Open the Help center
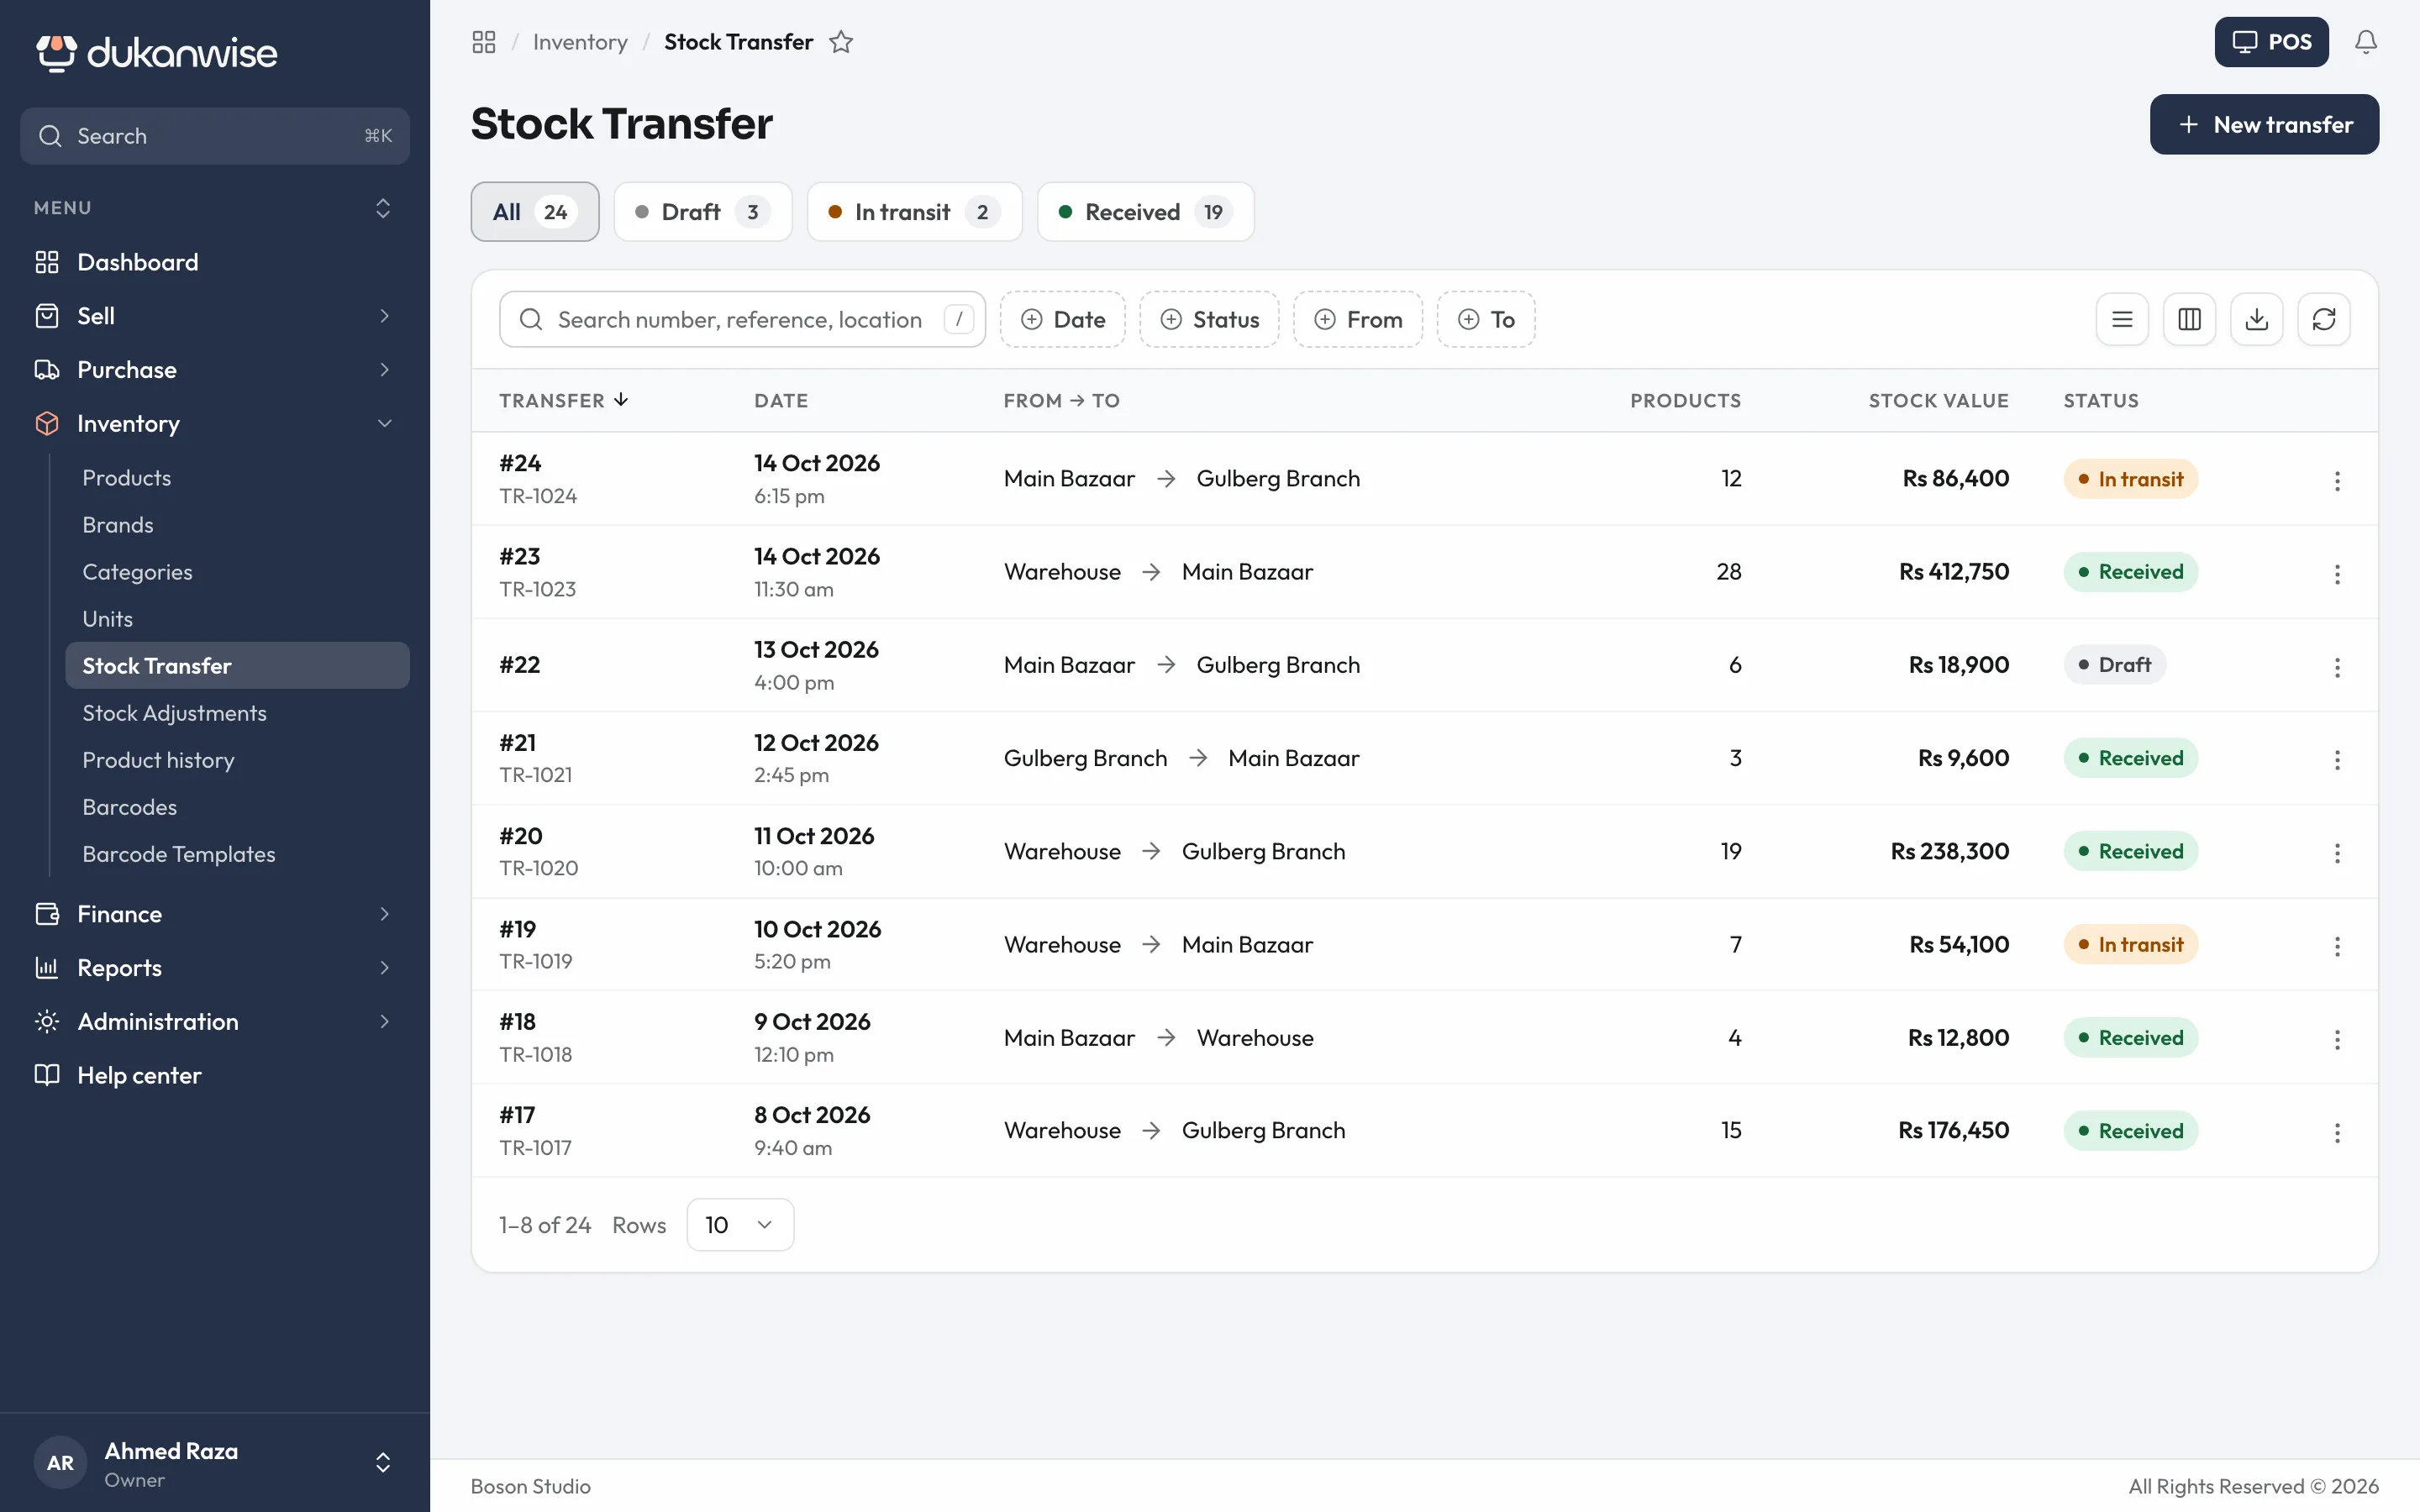Image resolution: width=2420 pixels, height=1512 pixels. tap(215, 1075)
